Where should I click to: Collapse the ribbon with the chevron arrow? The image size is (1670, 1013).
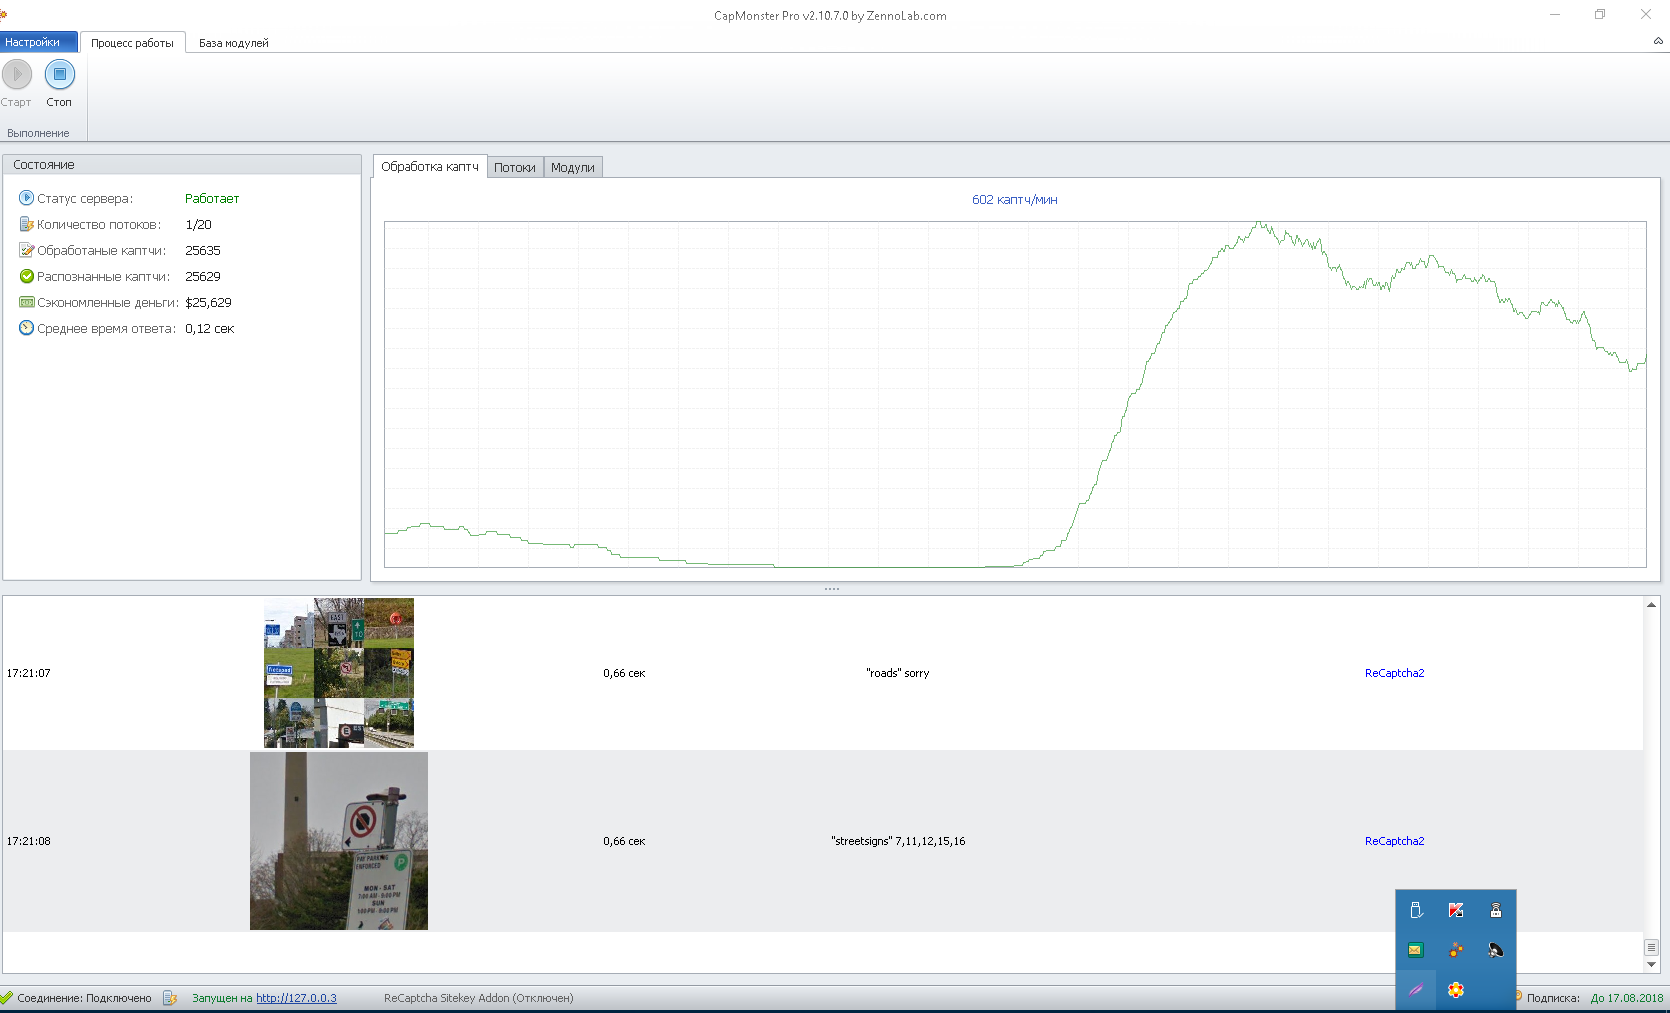(x=1658, y=41)
